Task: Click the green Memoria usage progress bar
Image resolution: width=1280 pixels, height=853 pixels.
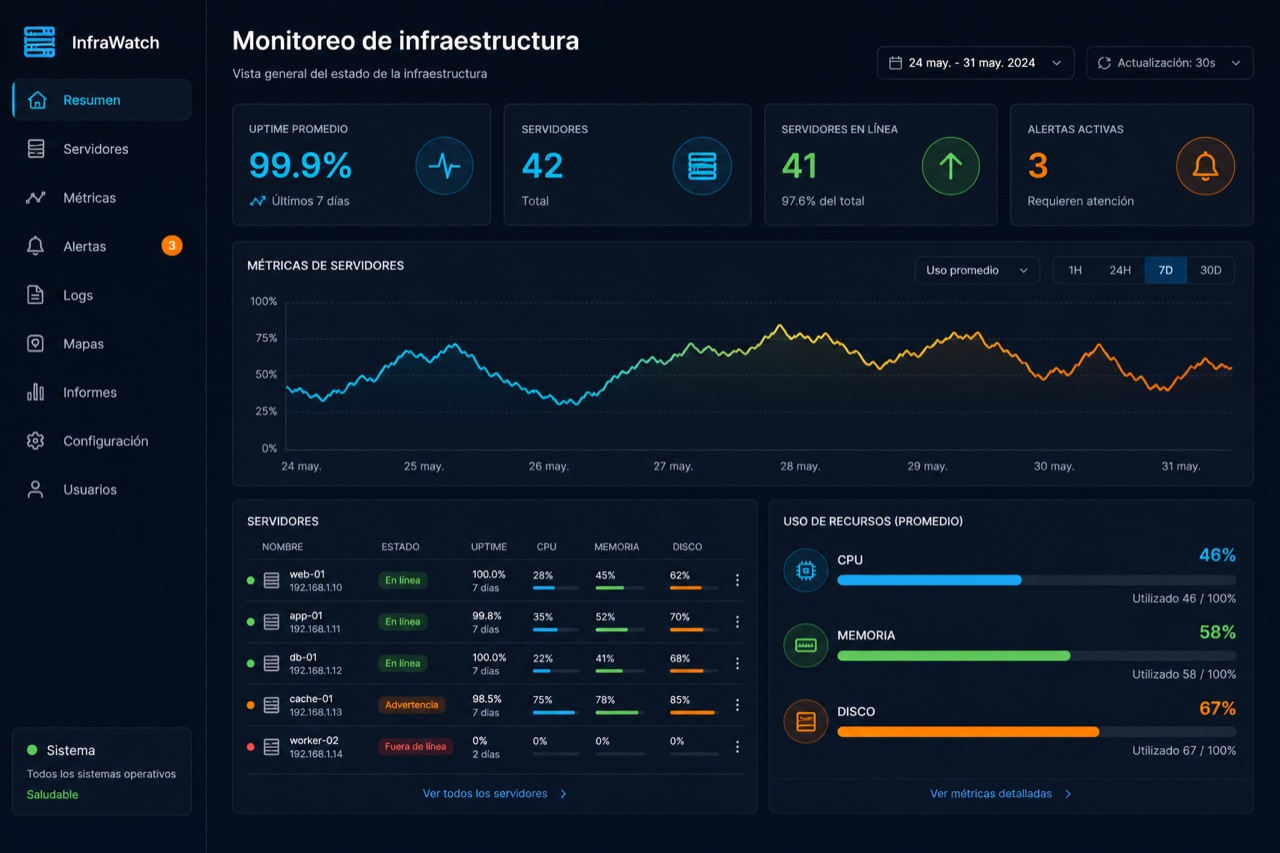Action: click(1036, 656)
